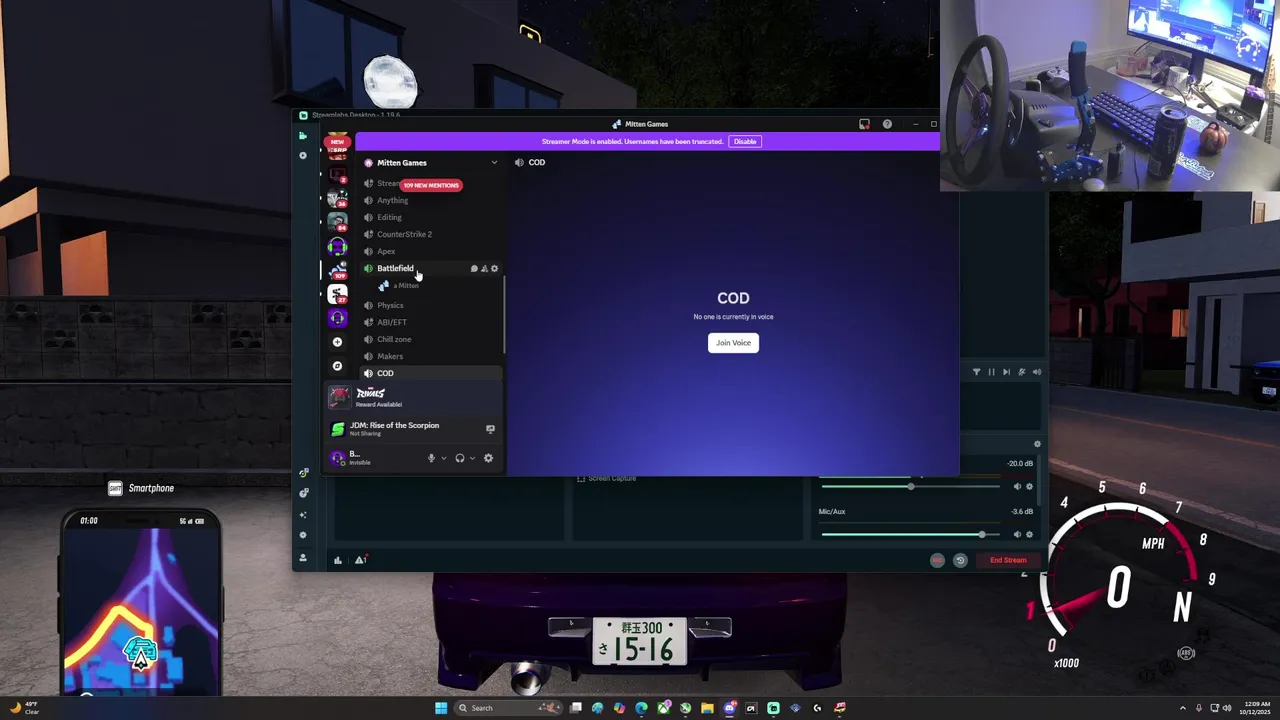Open taskbar clock showing 12:09 AM
This screenshot has width=1280, height=720.
[x=1257, y=708]
